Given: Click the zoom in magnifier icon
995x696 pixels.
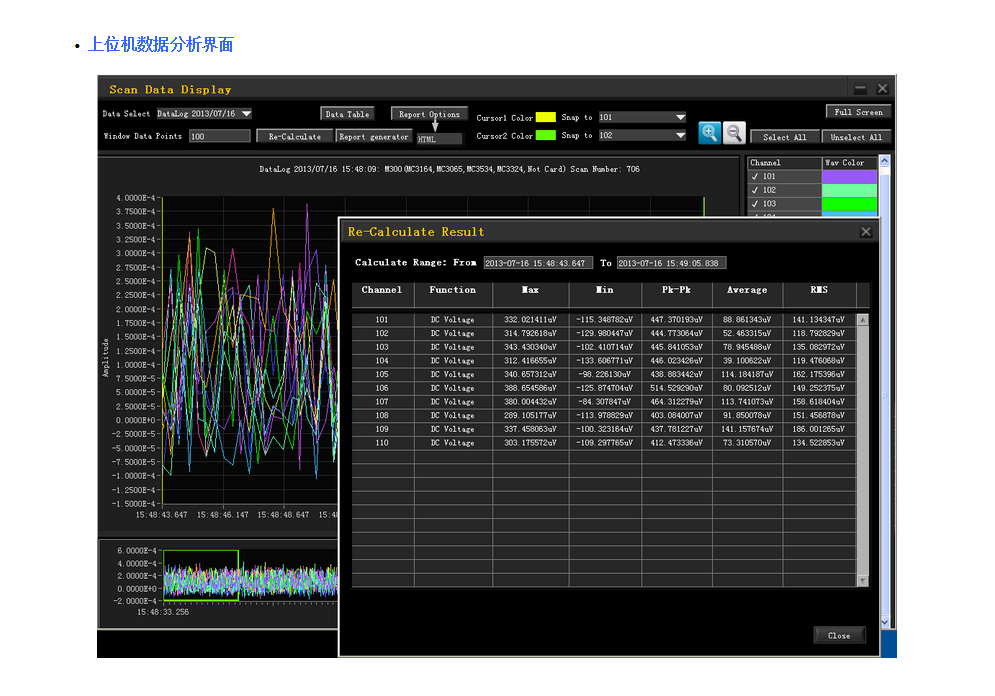Looking at the screenshot, I should coord(709,133).
